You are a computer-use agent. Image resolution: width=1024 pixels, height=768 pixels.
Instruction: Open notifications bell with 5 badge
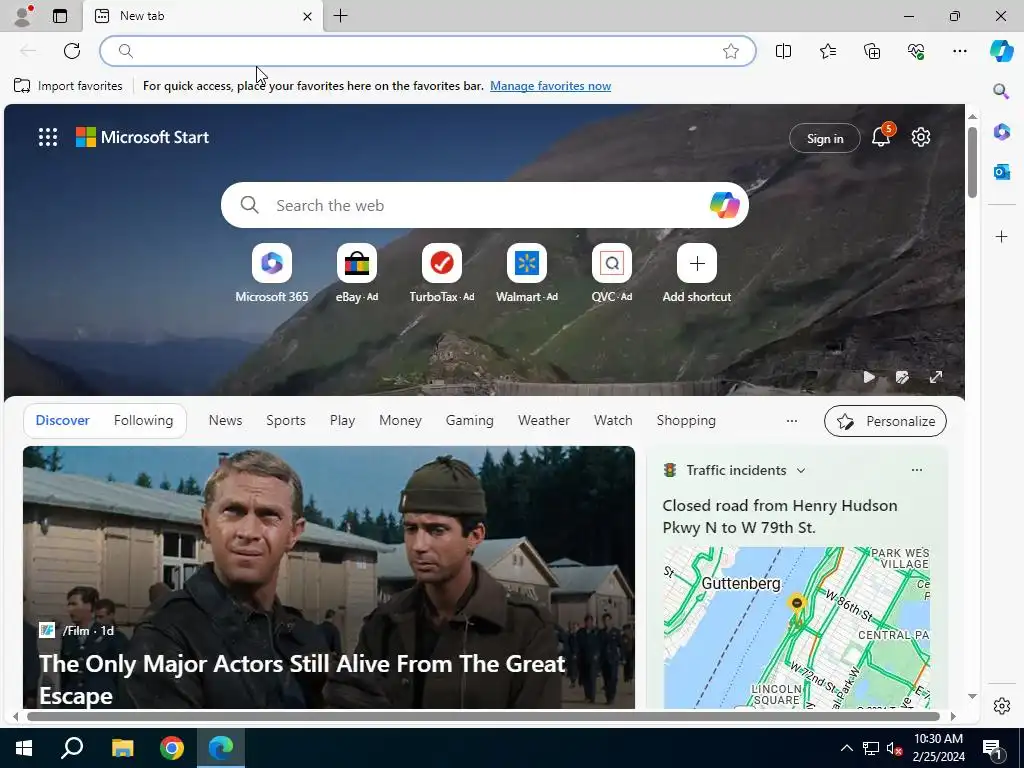pyautogui.click(x=882, y=136)
